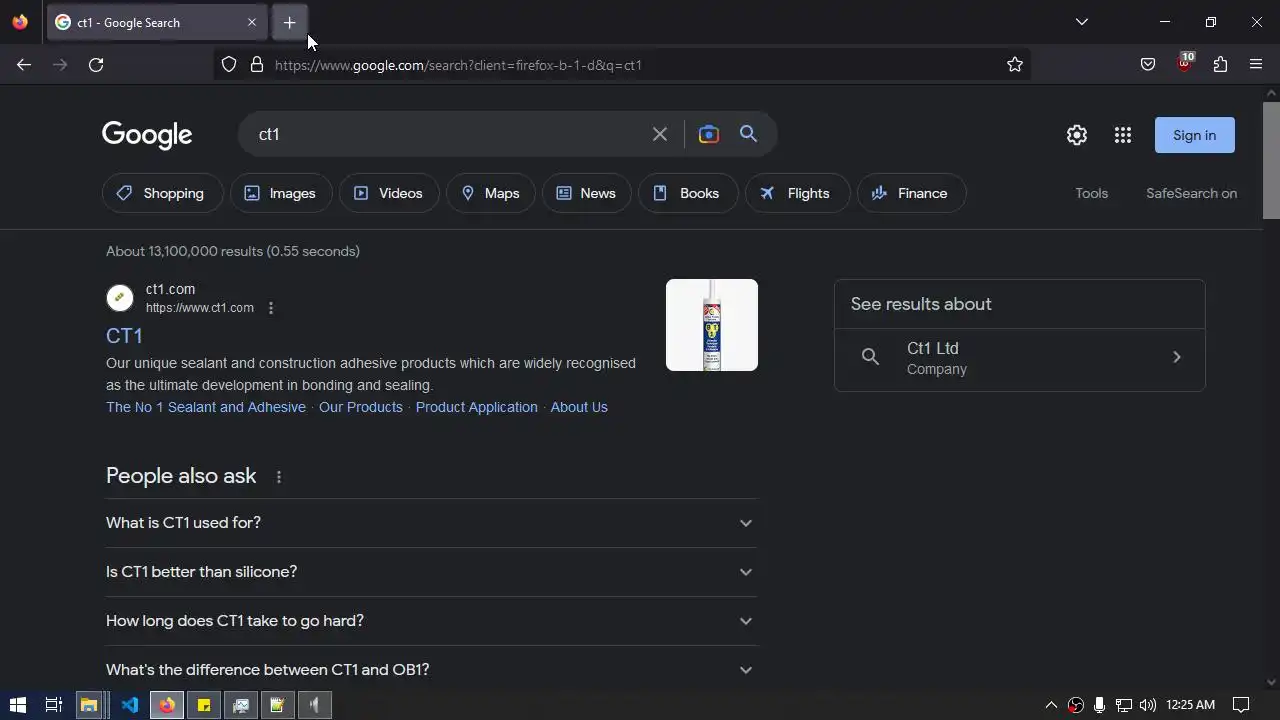
Task: Open the notification center
Action: (x=1241, y=705)
